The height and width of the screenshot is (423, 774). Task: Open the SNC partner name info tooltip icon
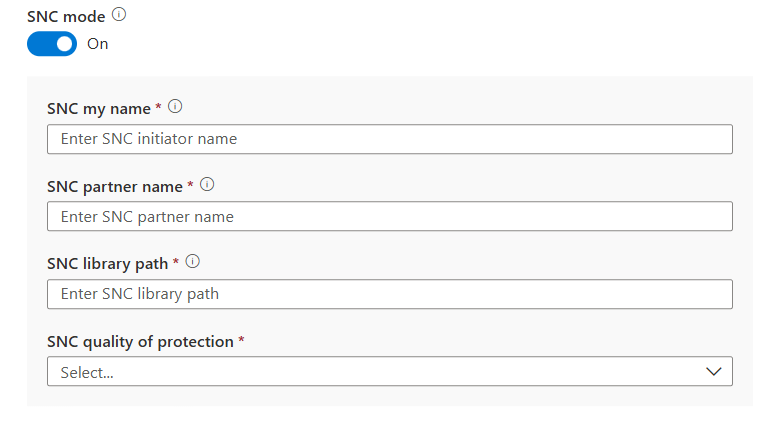207,185
